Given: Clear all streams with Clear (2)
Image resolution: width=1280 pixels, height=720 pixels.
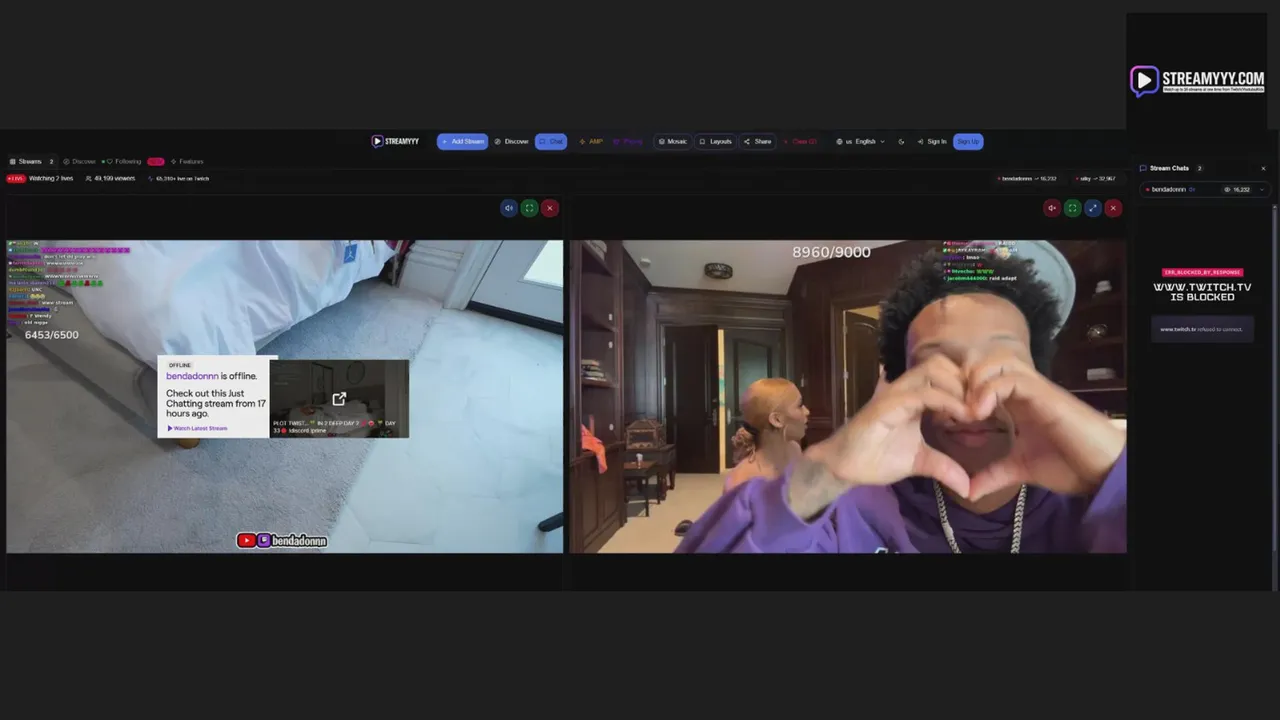Looking at the screenshot, I should (x=800, y=141).
